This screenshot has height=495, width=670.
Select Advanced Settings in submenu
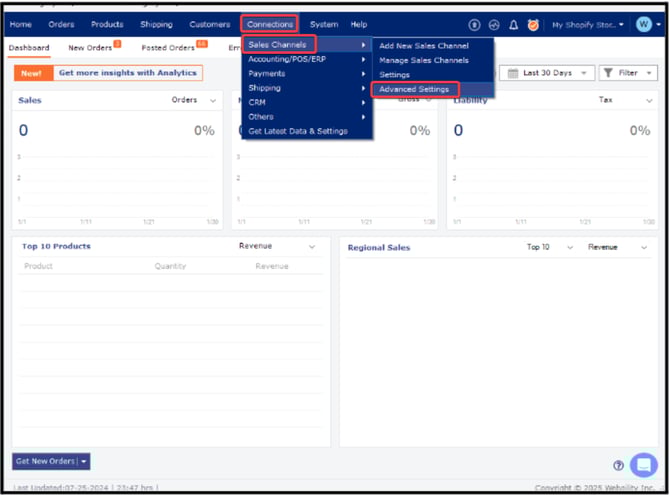coord(414,90)
